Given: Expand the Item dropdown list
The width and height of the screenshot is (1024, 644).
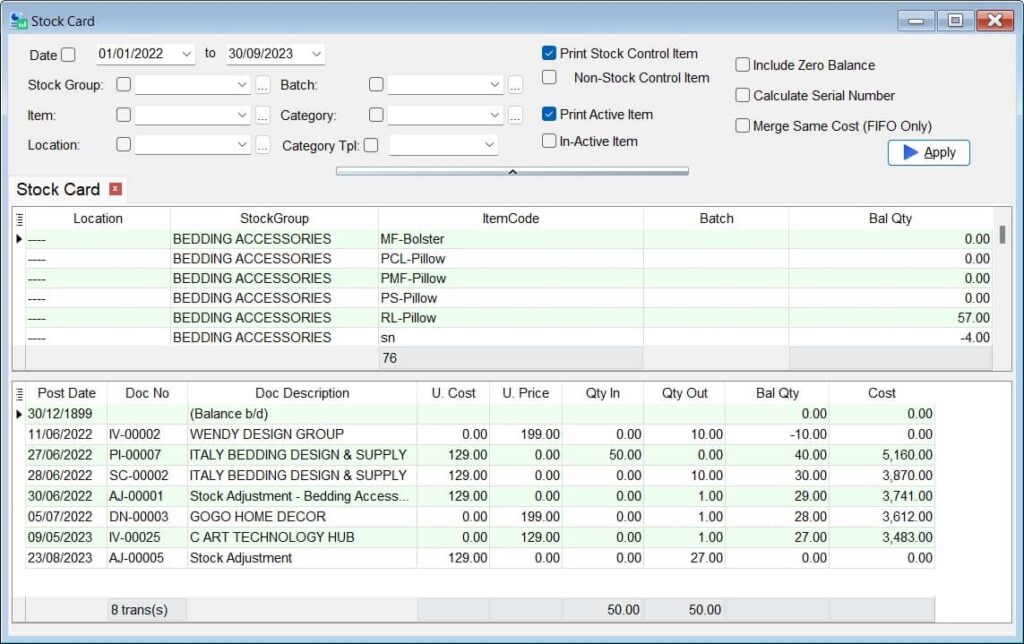Looking at the screenshot, I should pyautogui.click(x=242, y=114).
